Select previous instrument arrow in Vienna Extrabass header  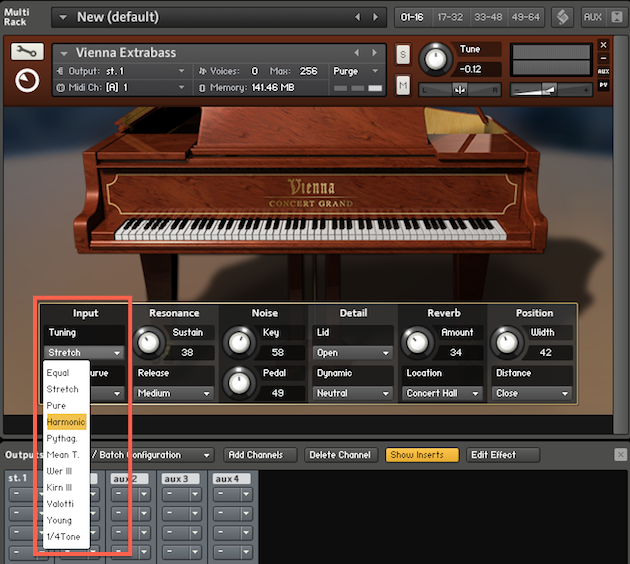356,53
